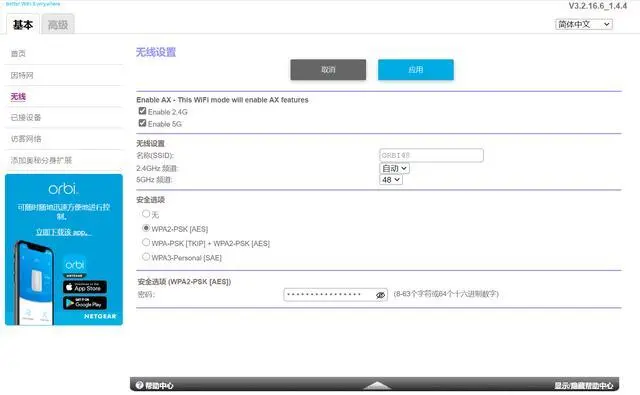
Task: Select WPA-PSK [TKIP] + WPA2-PSK [AES] option
Action: click(x=146, y=242)
